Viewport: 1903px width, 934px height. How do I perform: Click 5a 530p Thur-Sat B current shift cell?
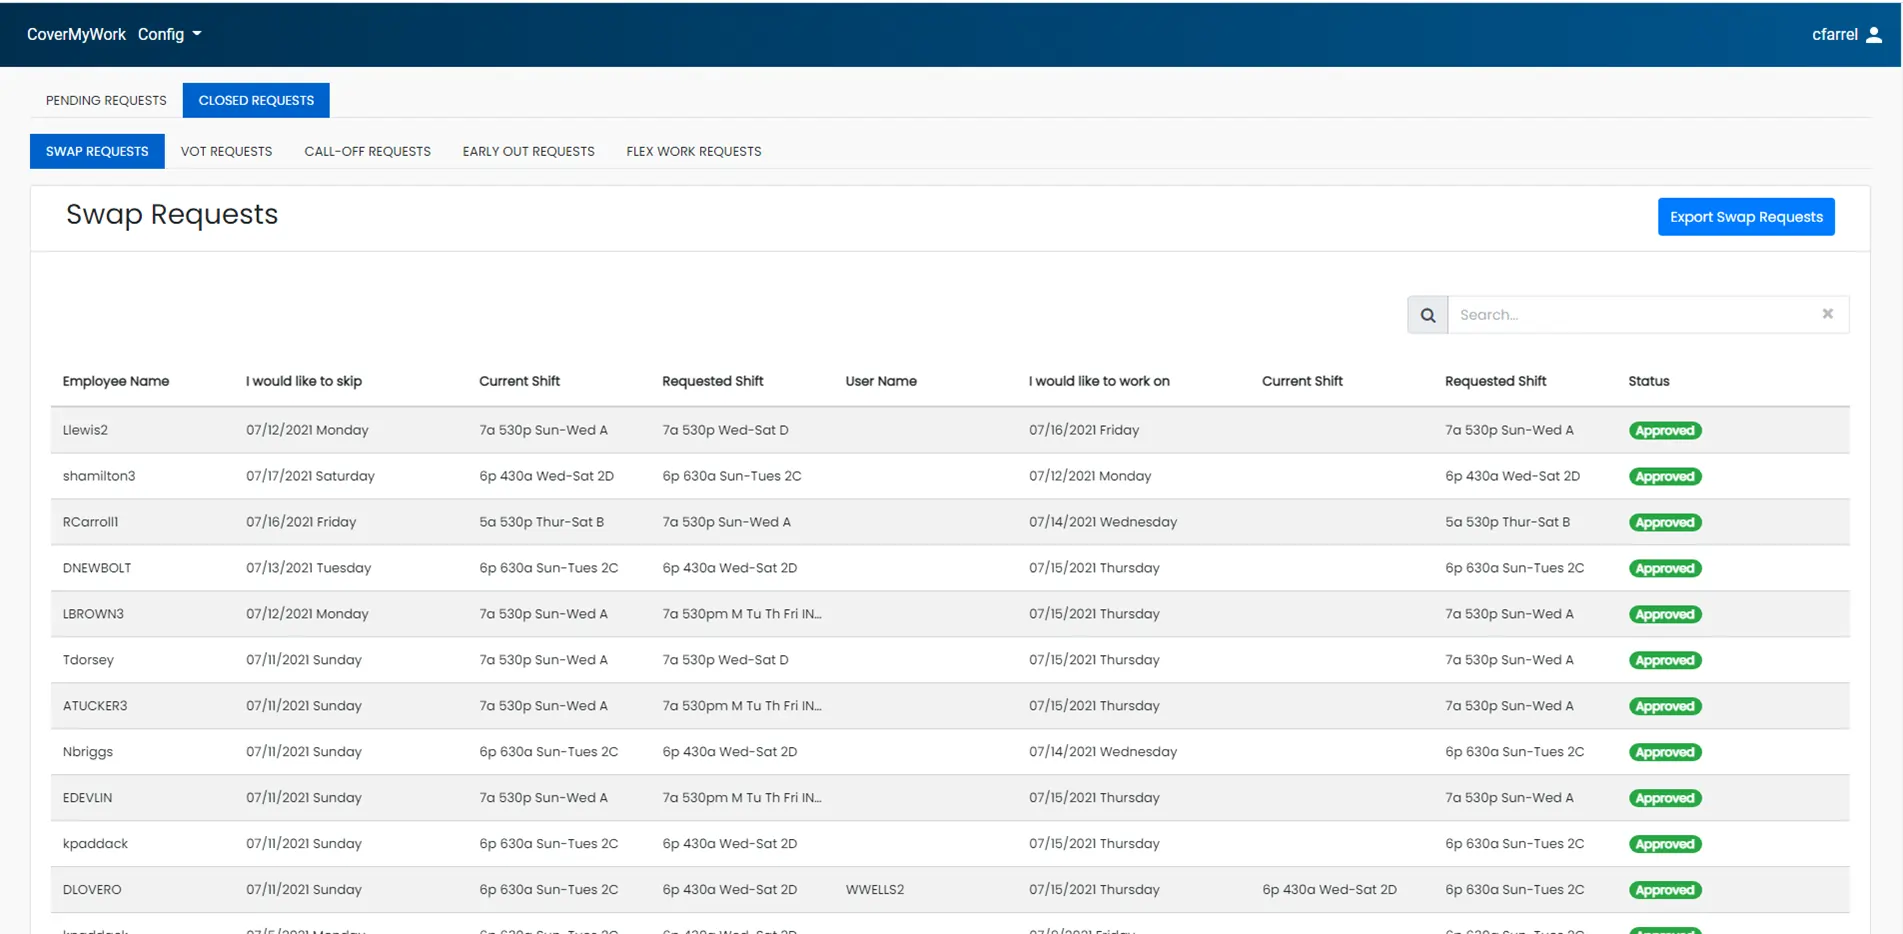coord(541,522)
